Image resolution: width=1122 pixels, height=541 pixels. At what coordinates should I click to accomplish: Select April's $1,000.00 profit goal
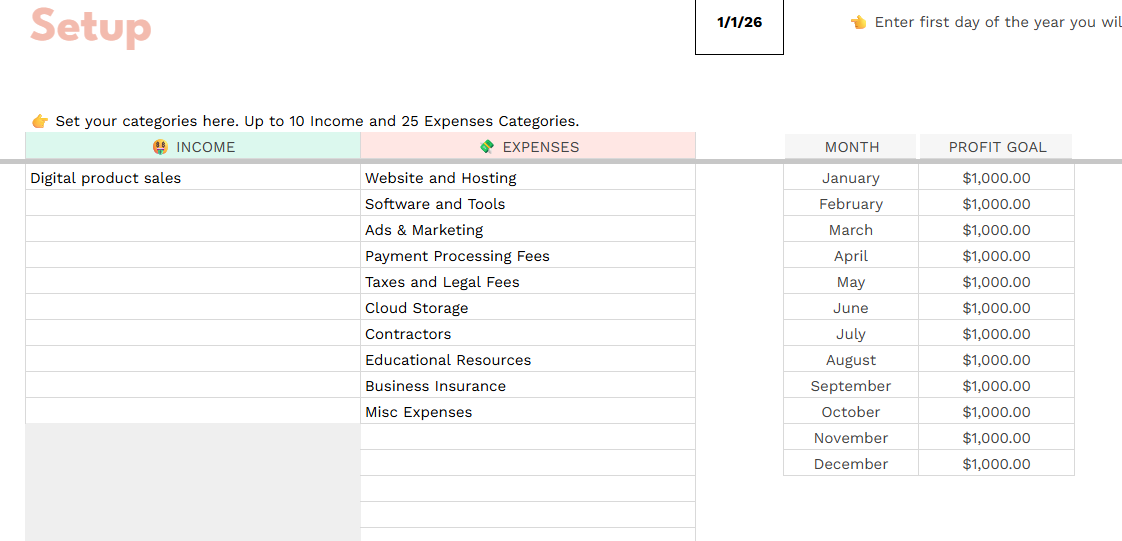click(x=996, y=255)
